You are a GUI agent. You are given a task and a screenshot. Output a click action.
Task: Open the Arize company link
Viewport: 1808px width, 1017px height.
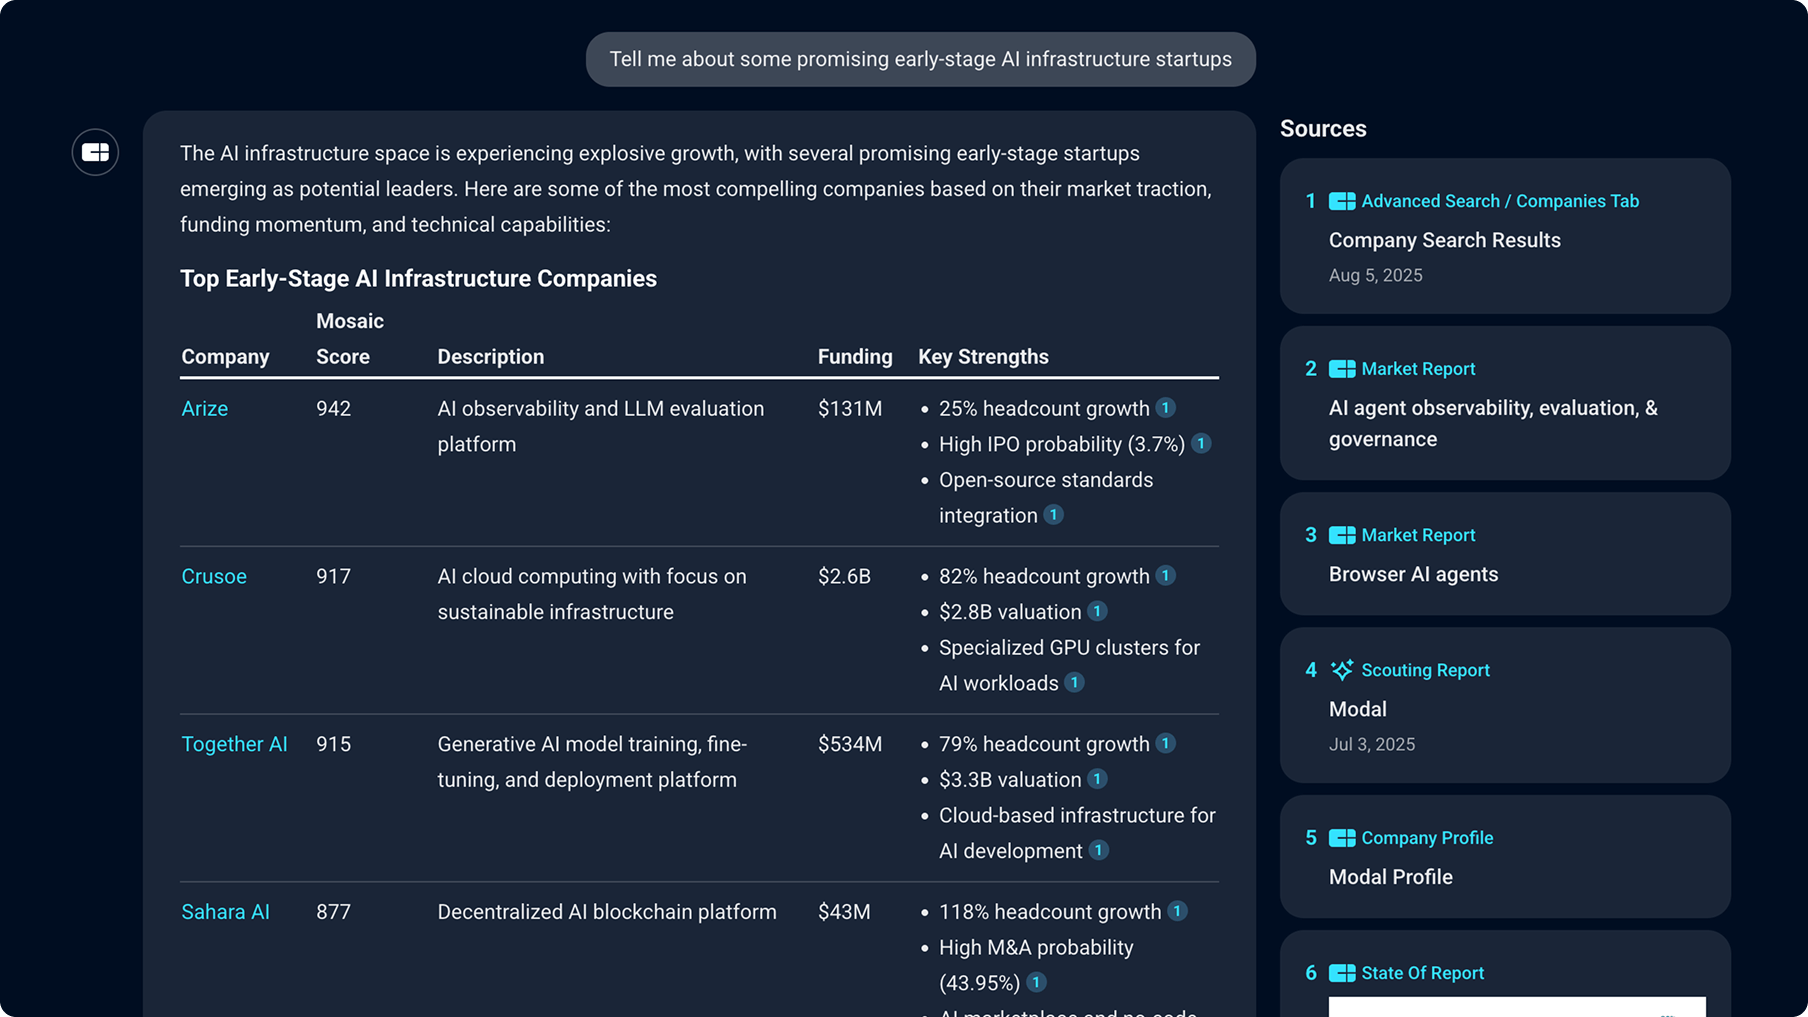pos(204,408)
